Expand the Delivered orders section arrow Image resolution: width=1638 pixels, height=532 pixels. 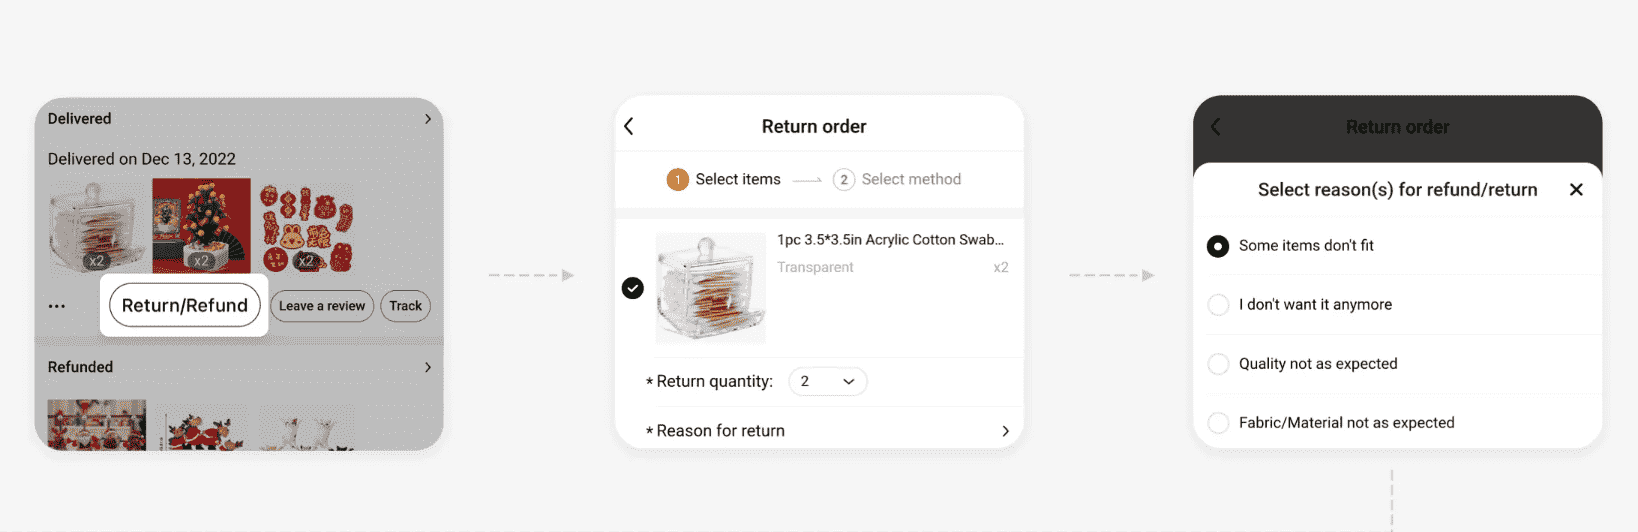click(x=428, y=119)
